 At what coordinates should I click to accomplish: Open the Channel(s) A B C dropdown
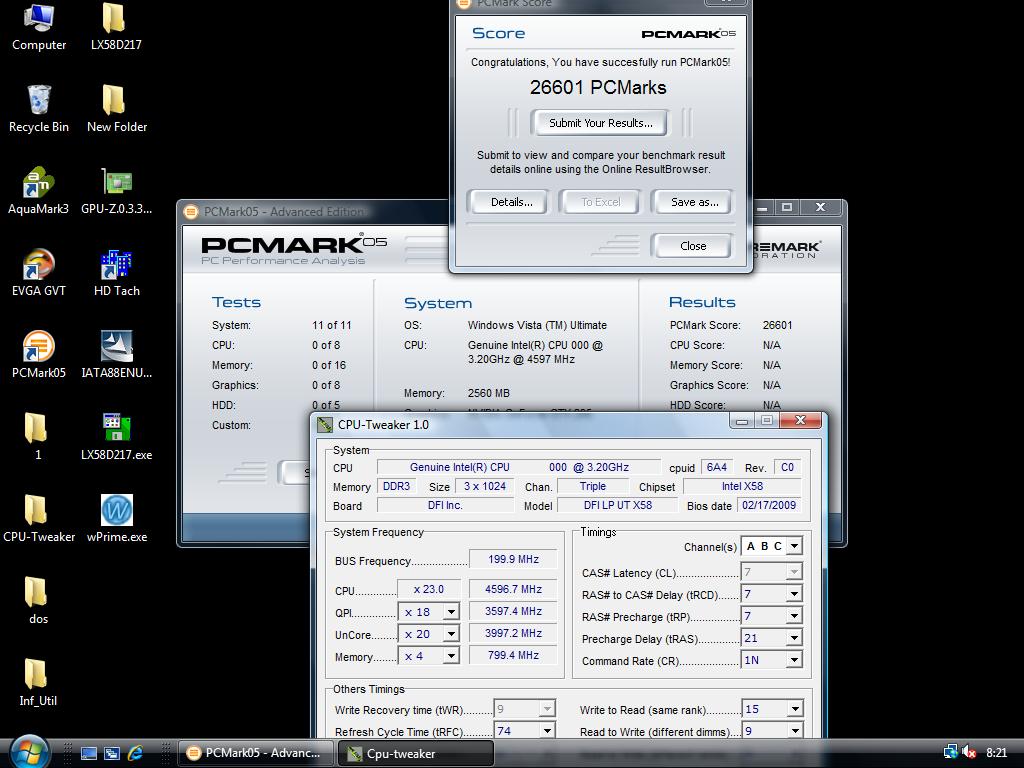pyautogui.click(x=794, y=546)
